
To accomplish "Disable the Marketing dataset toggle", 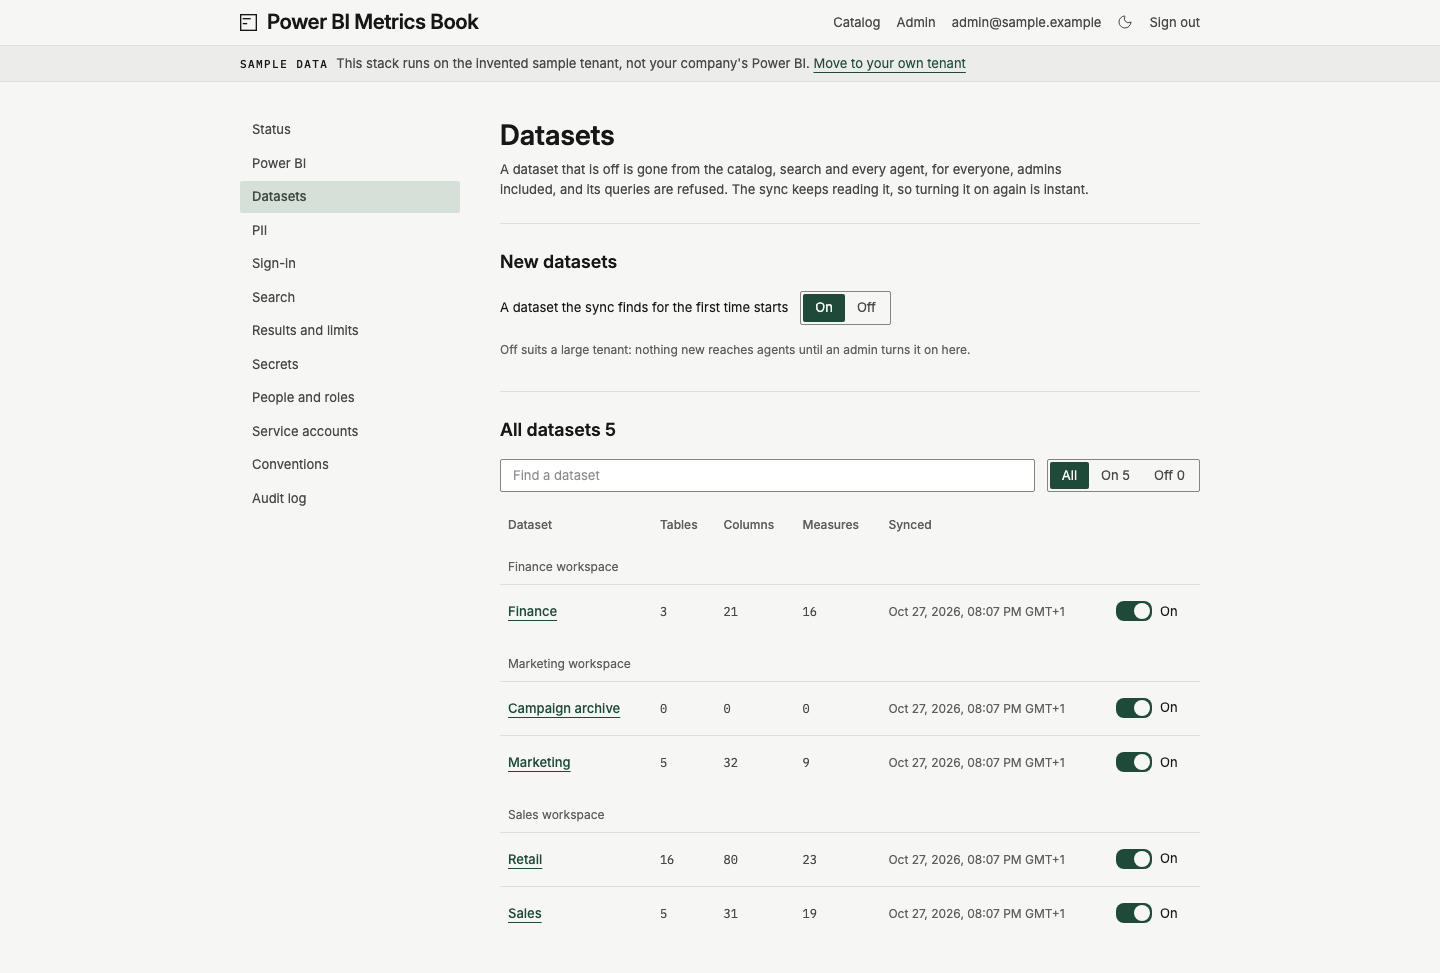I will (1134, 762).
